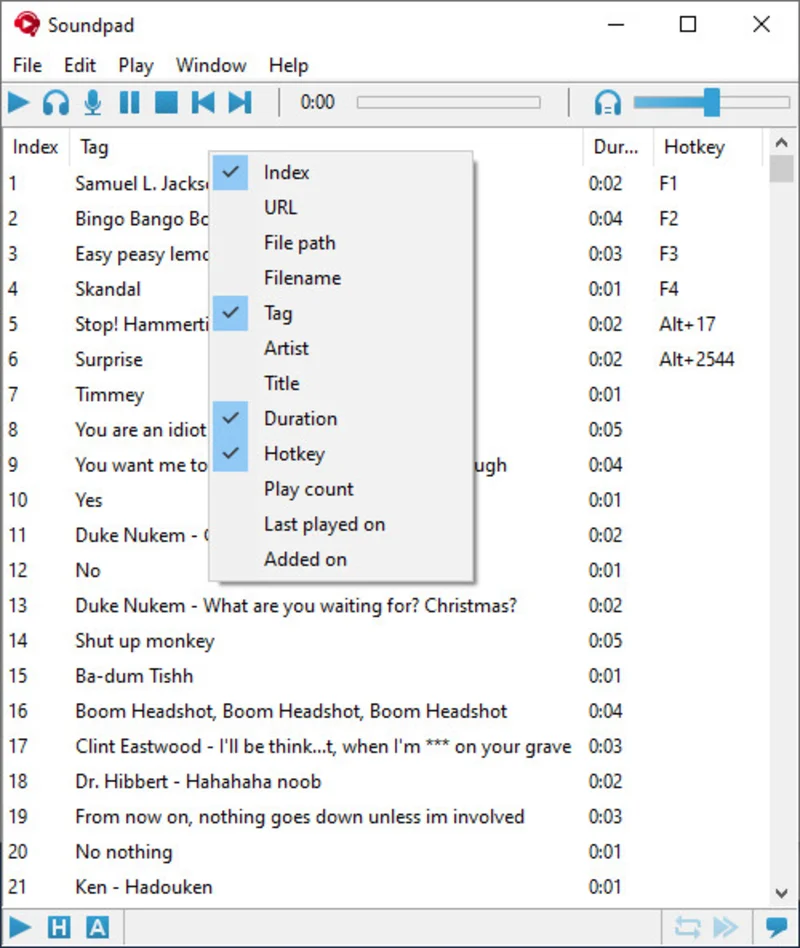Show the File path column
800x948 pixels.
299,242
